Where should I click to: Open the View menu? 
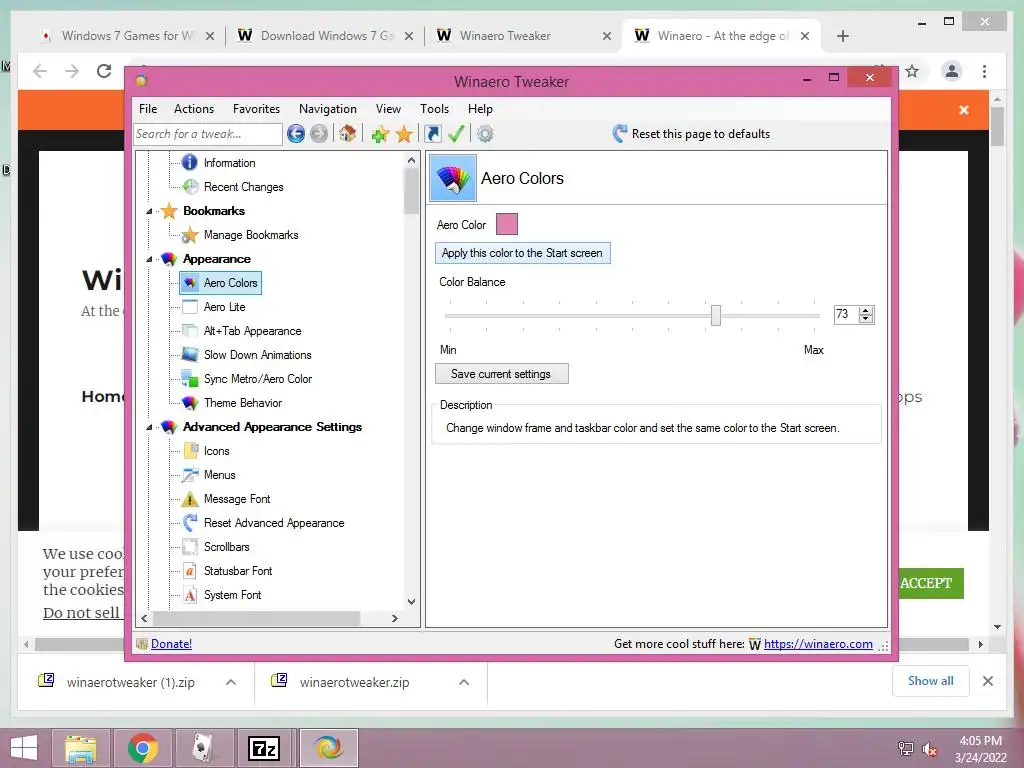(388, 109)
